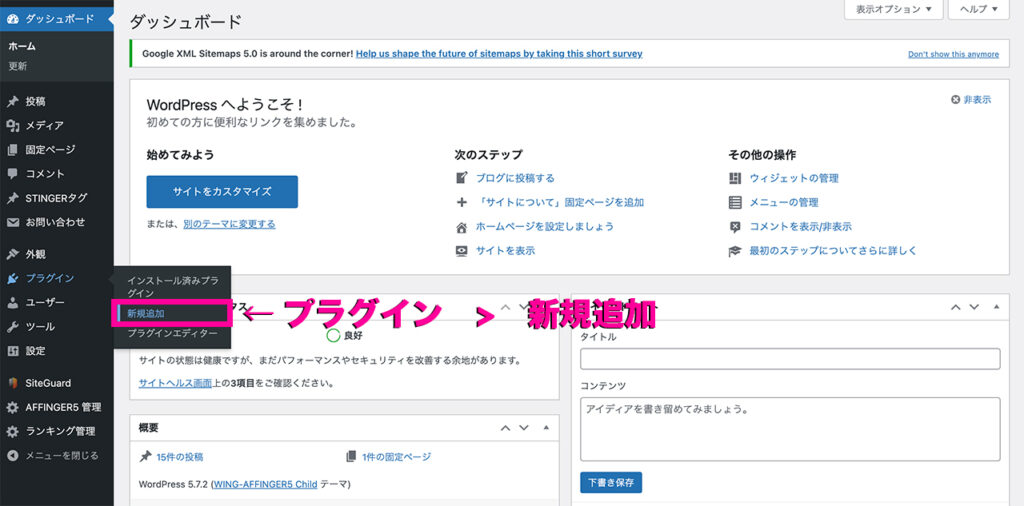1024x506 pixels.
Task: Click the house icon beside ホームページを設定しましょう
Action: tap(462, 227)
